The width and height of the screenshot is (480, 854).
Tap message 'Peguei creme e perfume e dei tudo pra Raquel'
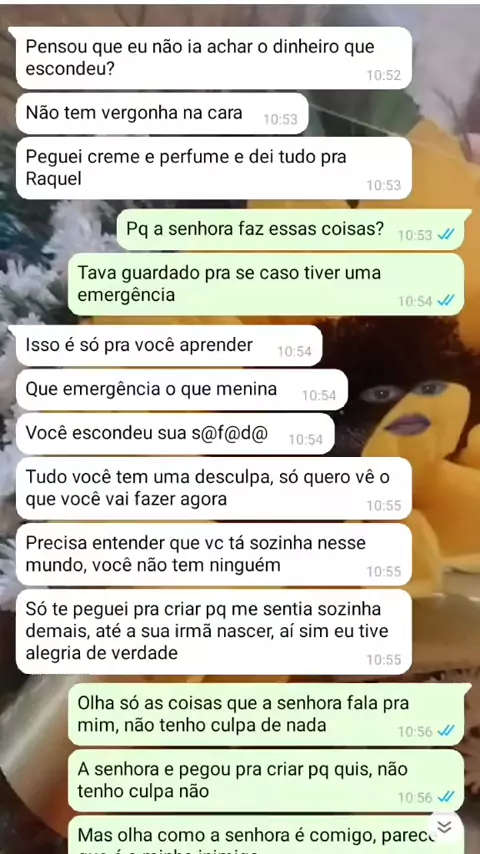(x=214, y=168)
